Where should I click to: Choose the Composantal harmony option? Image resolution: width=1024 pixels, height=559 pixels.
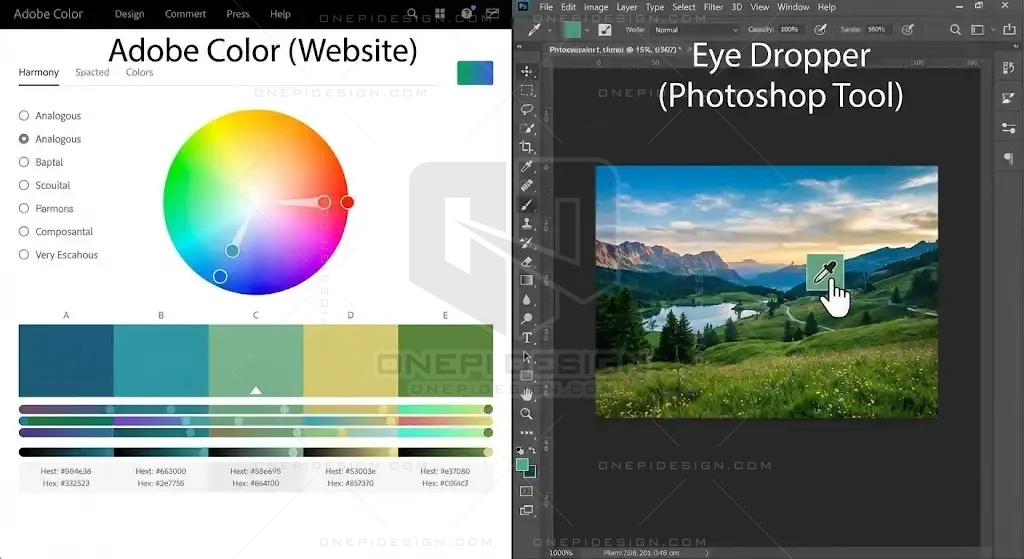[24, 232]
